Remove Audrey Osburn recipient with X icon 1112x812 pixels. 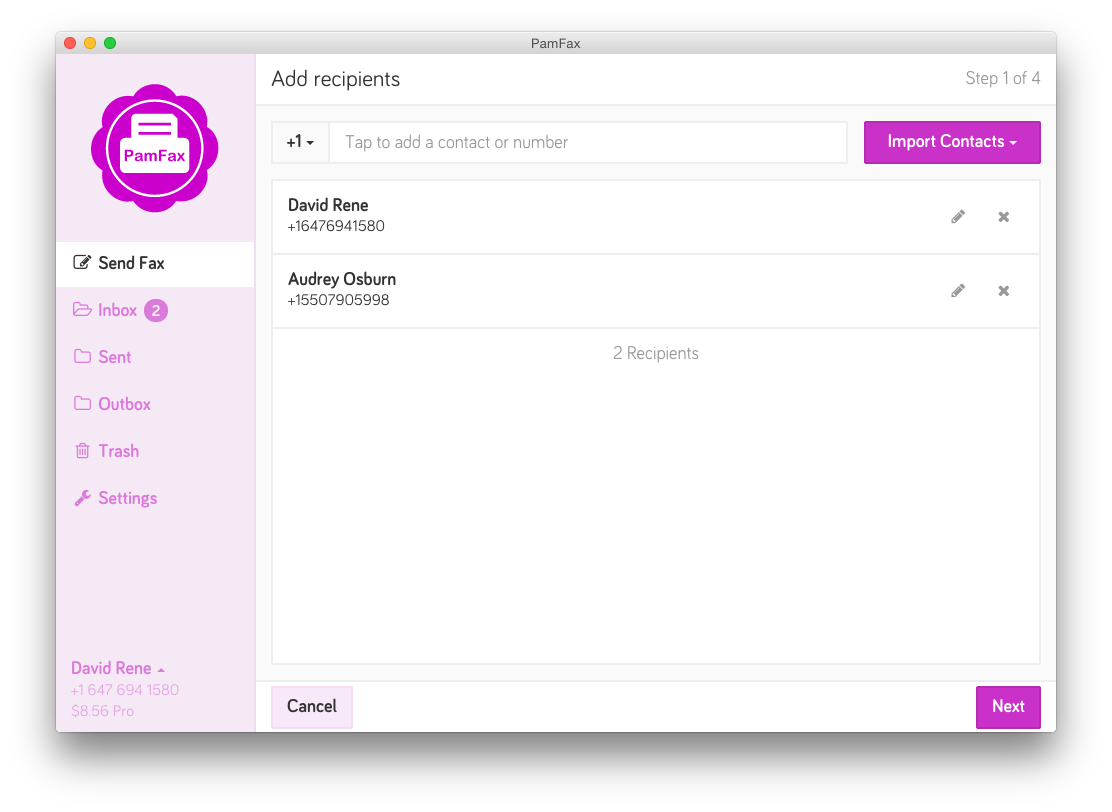[x=1003, y=291]
